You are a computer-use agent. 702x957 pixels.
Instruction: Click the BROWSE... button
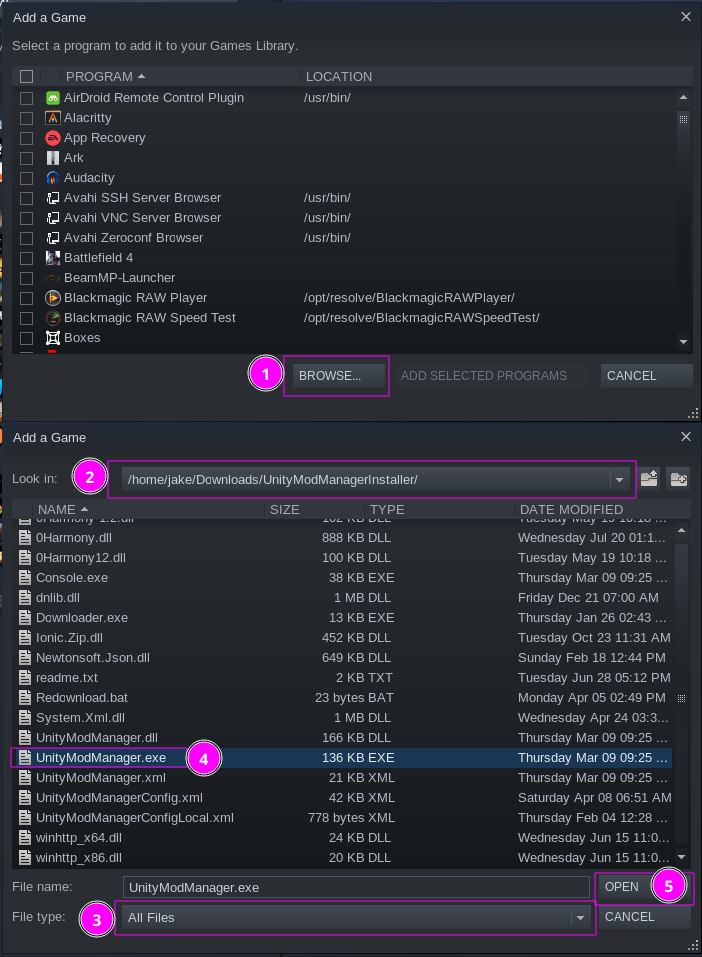point(339,376)
